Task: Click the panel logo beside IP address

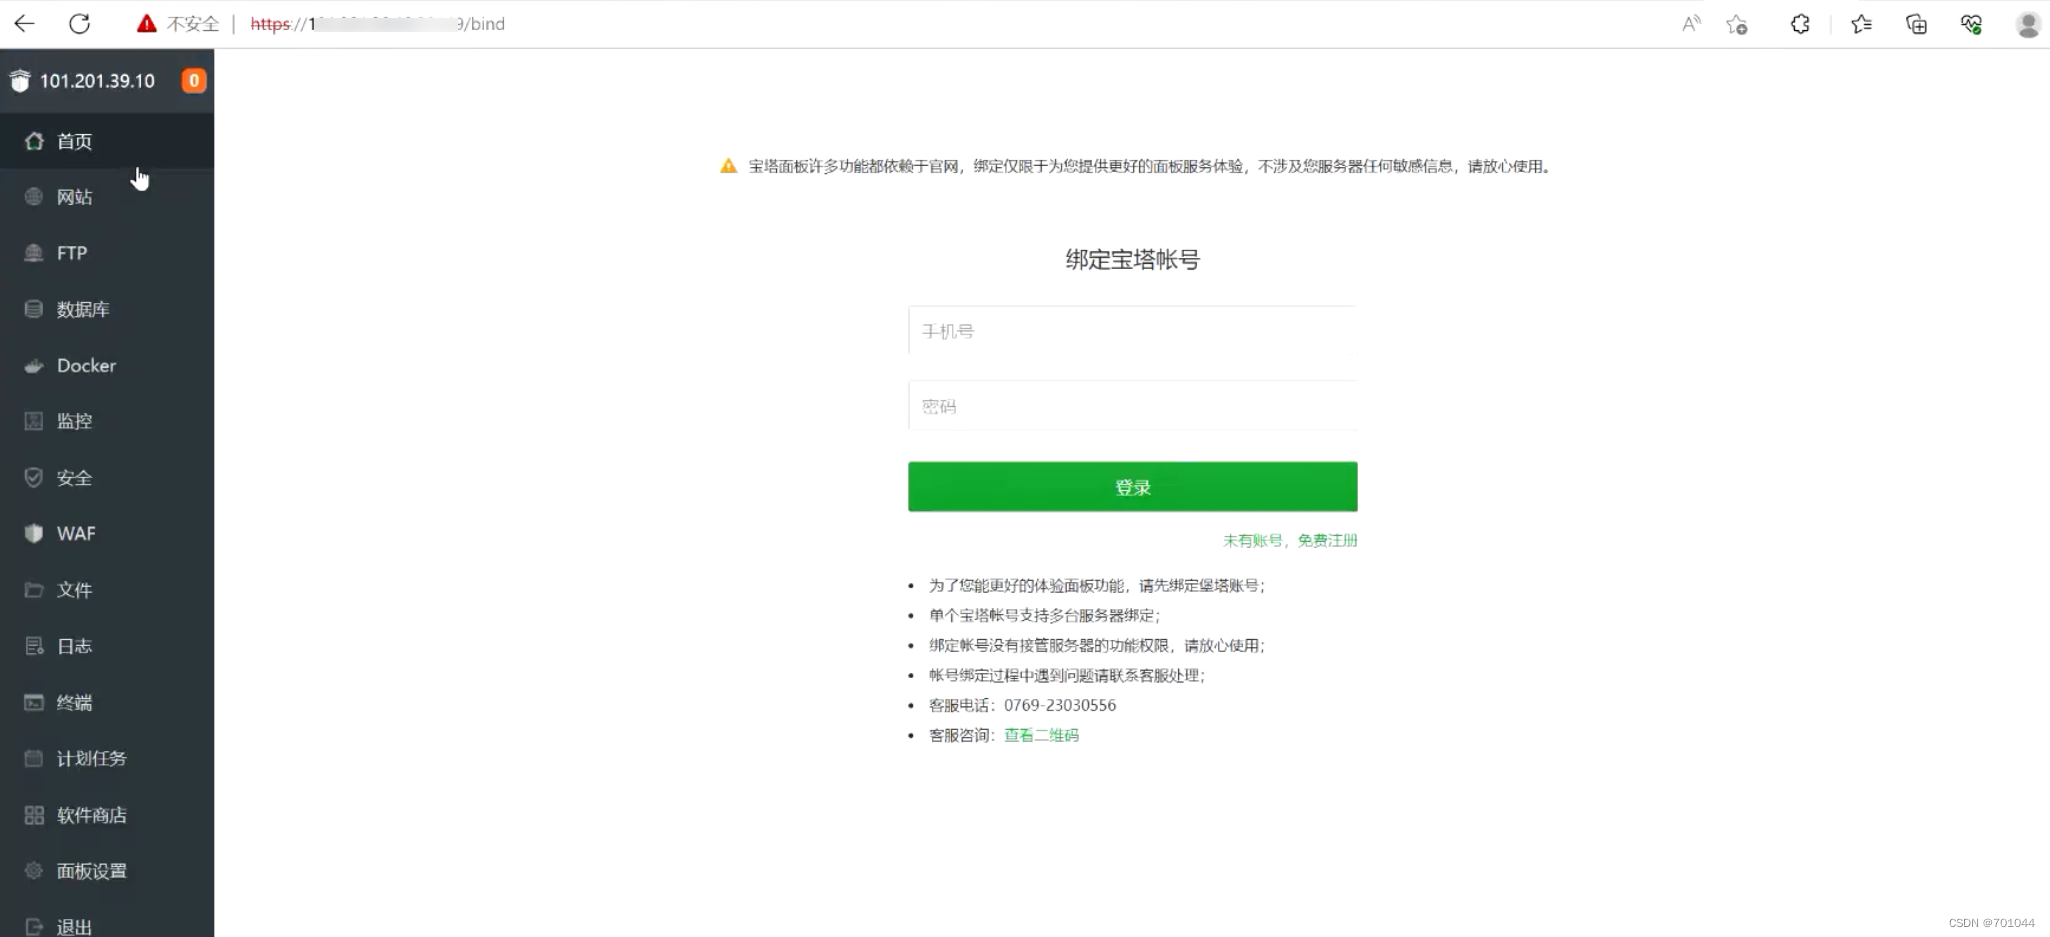Action: (20, 81)
